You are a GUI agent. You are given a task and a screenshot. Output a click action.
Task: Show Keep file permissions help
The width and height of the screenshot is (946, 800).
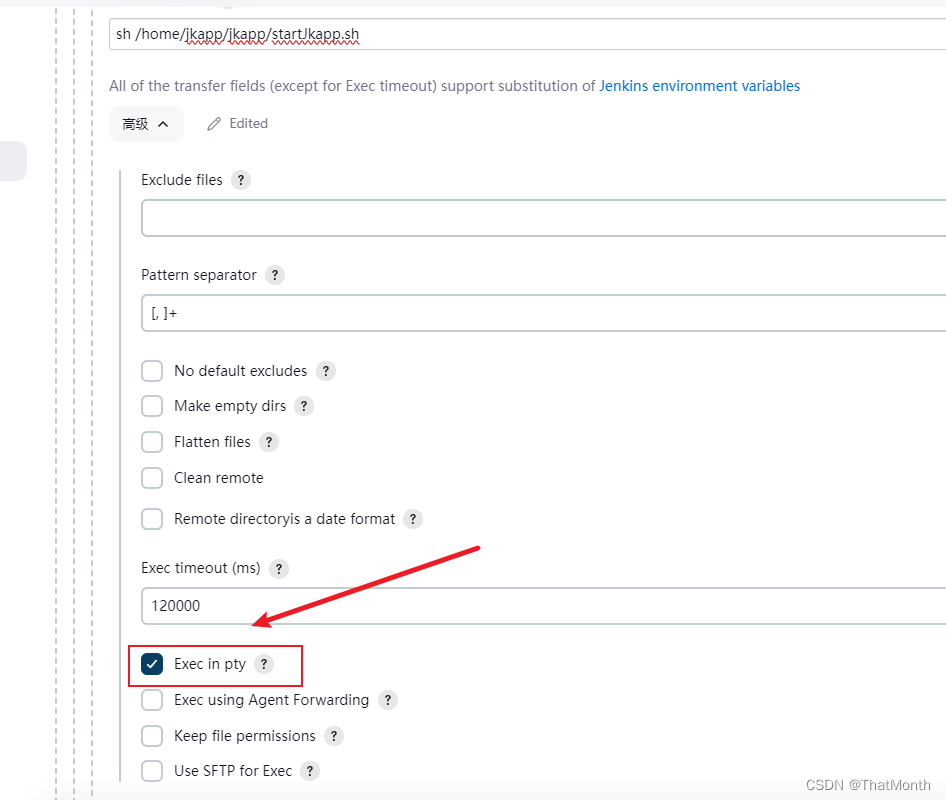click(334, 736)
